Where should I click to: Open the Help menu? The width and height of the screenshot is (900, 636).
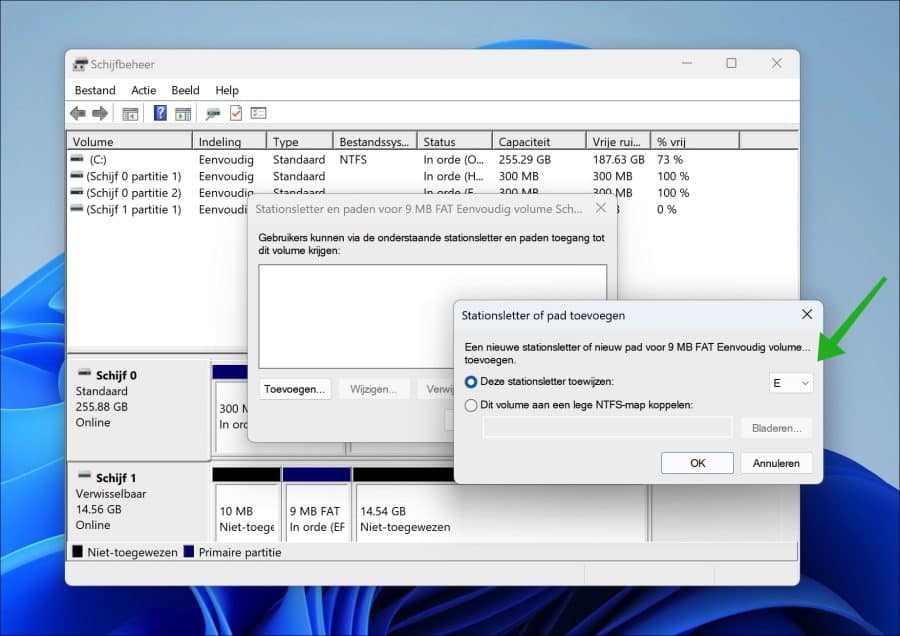click(x=227, y=90)
